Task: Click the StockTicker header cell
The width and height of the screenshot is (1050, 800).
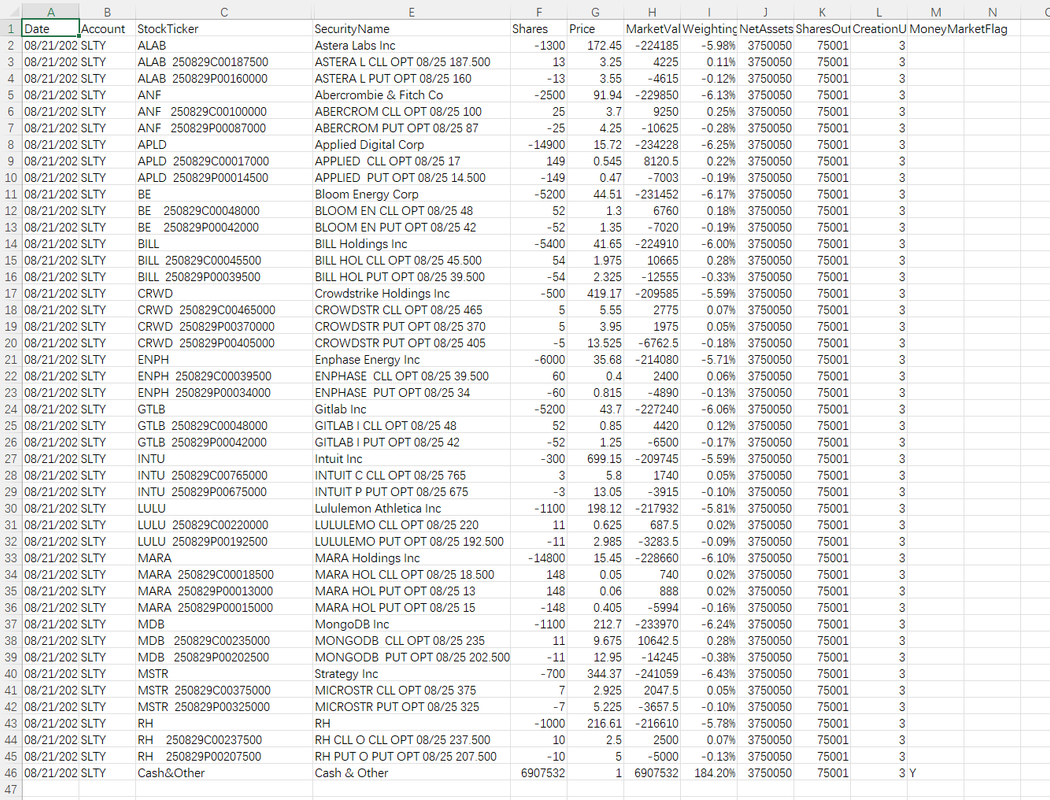Action: point(224,29)
